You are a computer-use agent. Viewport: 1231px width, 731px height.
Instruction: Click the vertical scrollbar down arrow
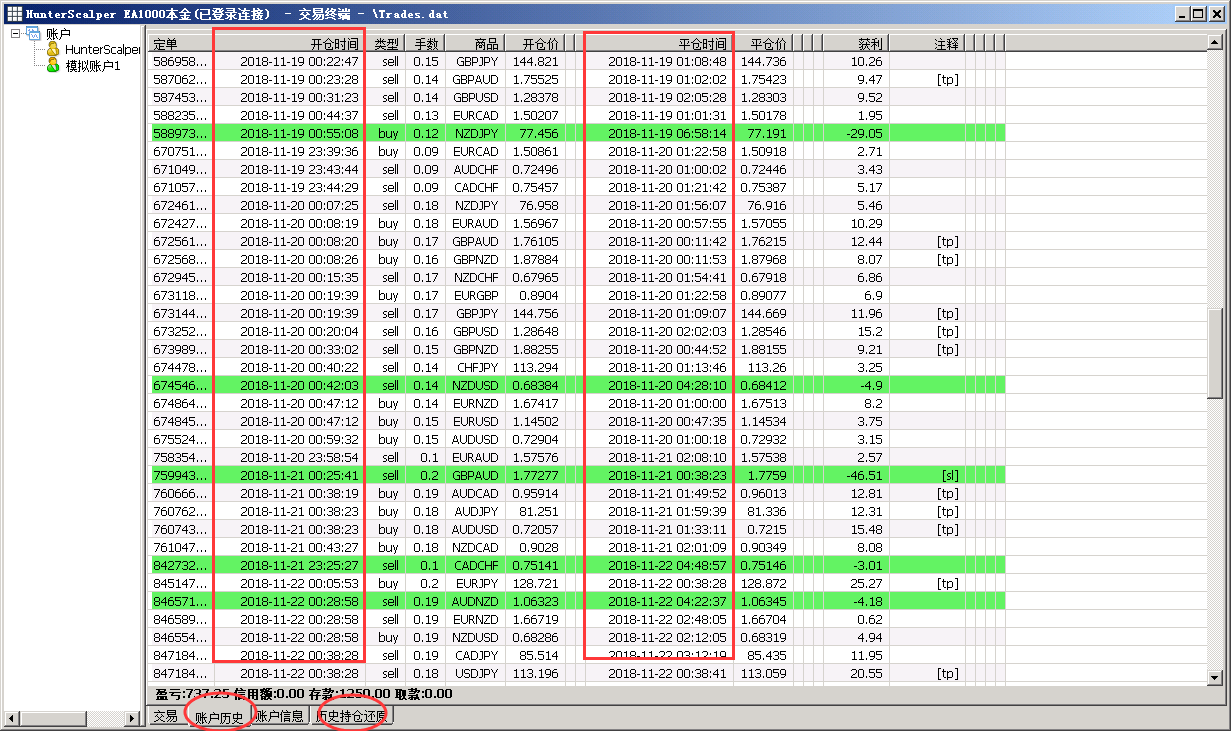1215,678
